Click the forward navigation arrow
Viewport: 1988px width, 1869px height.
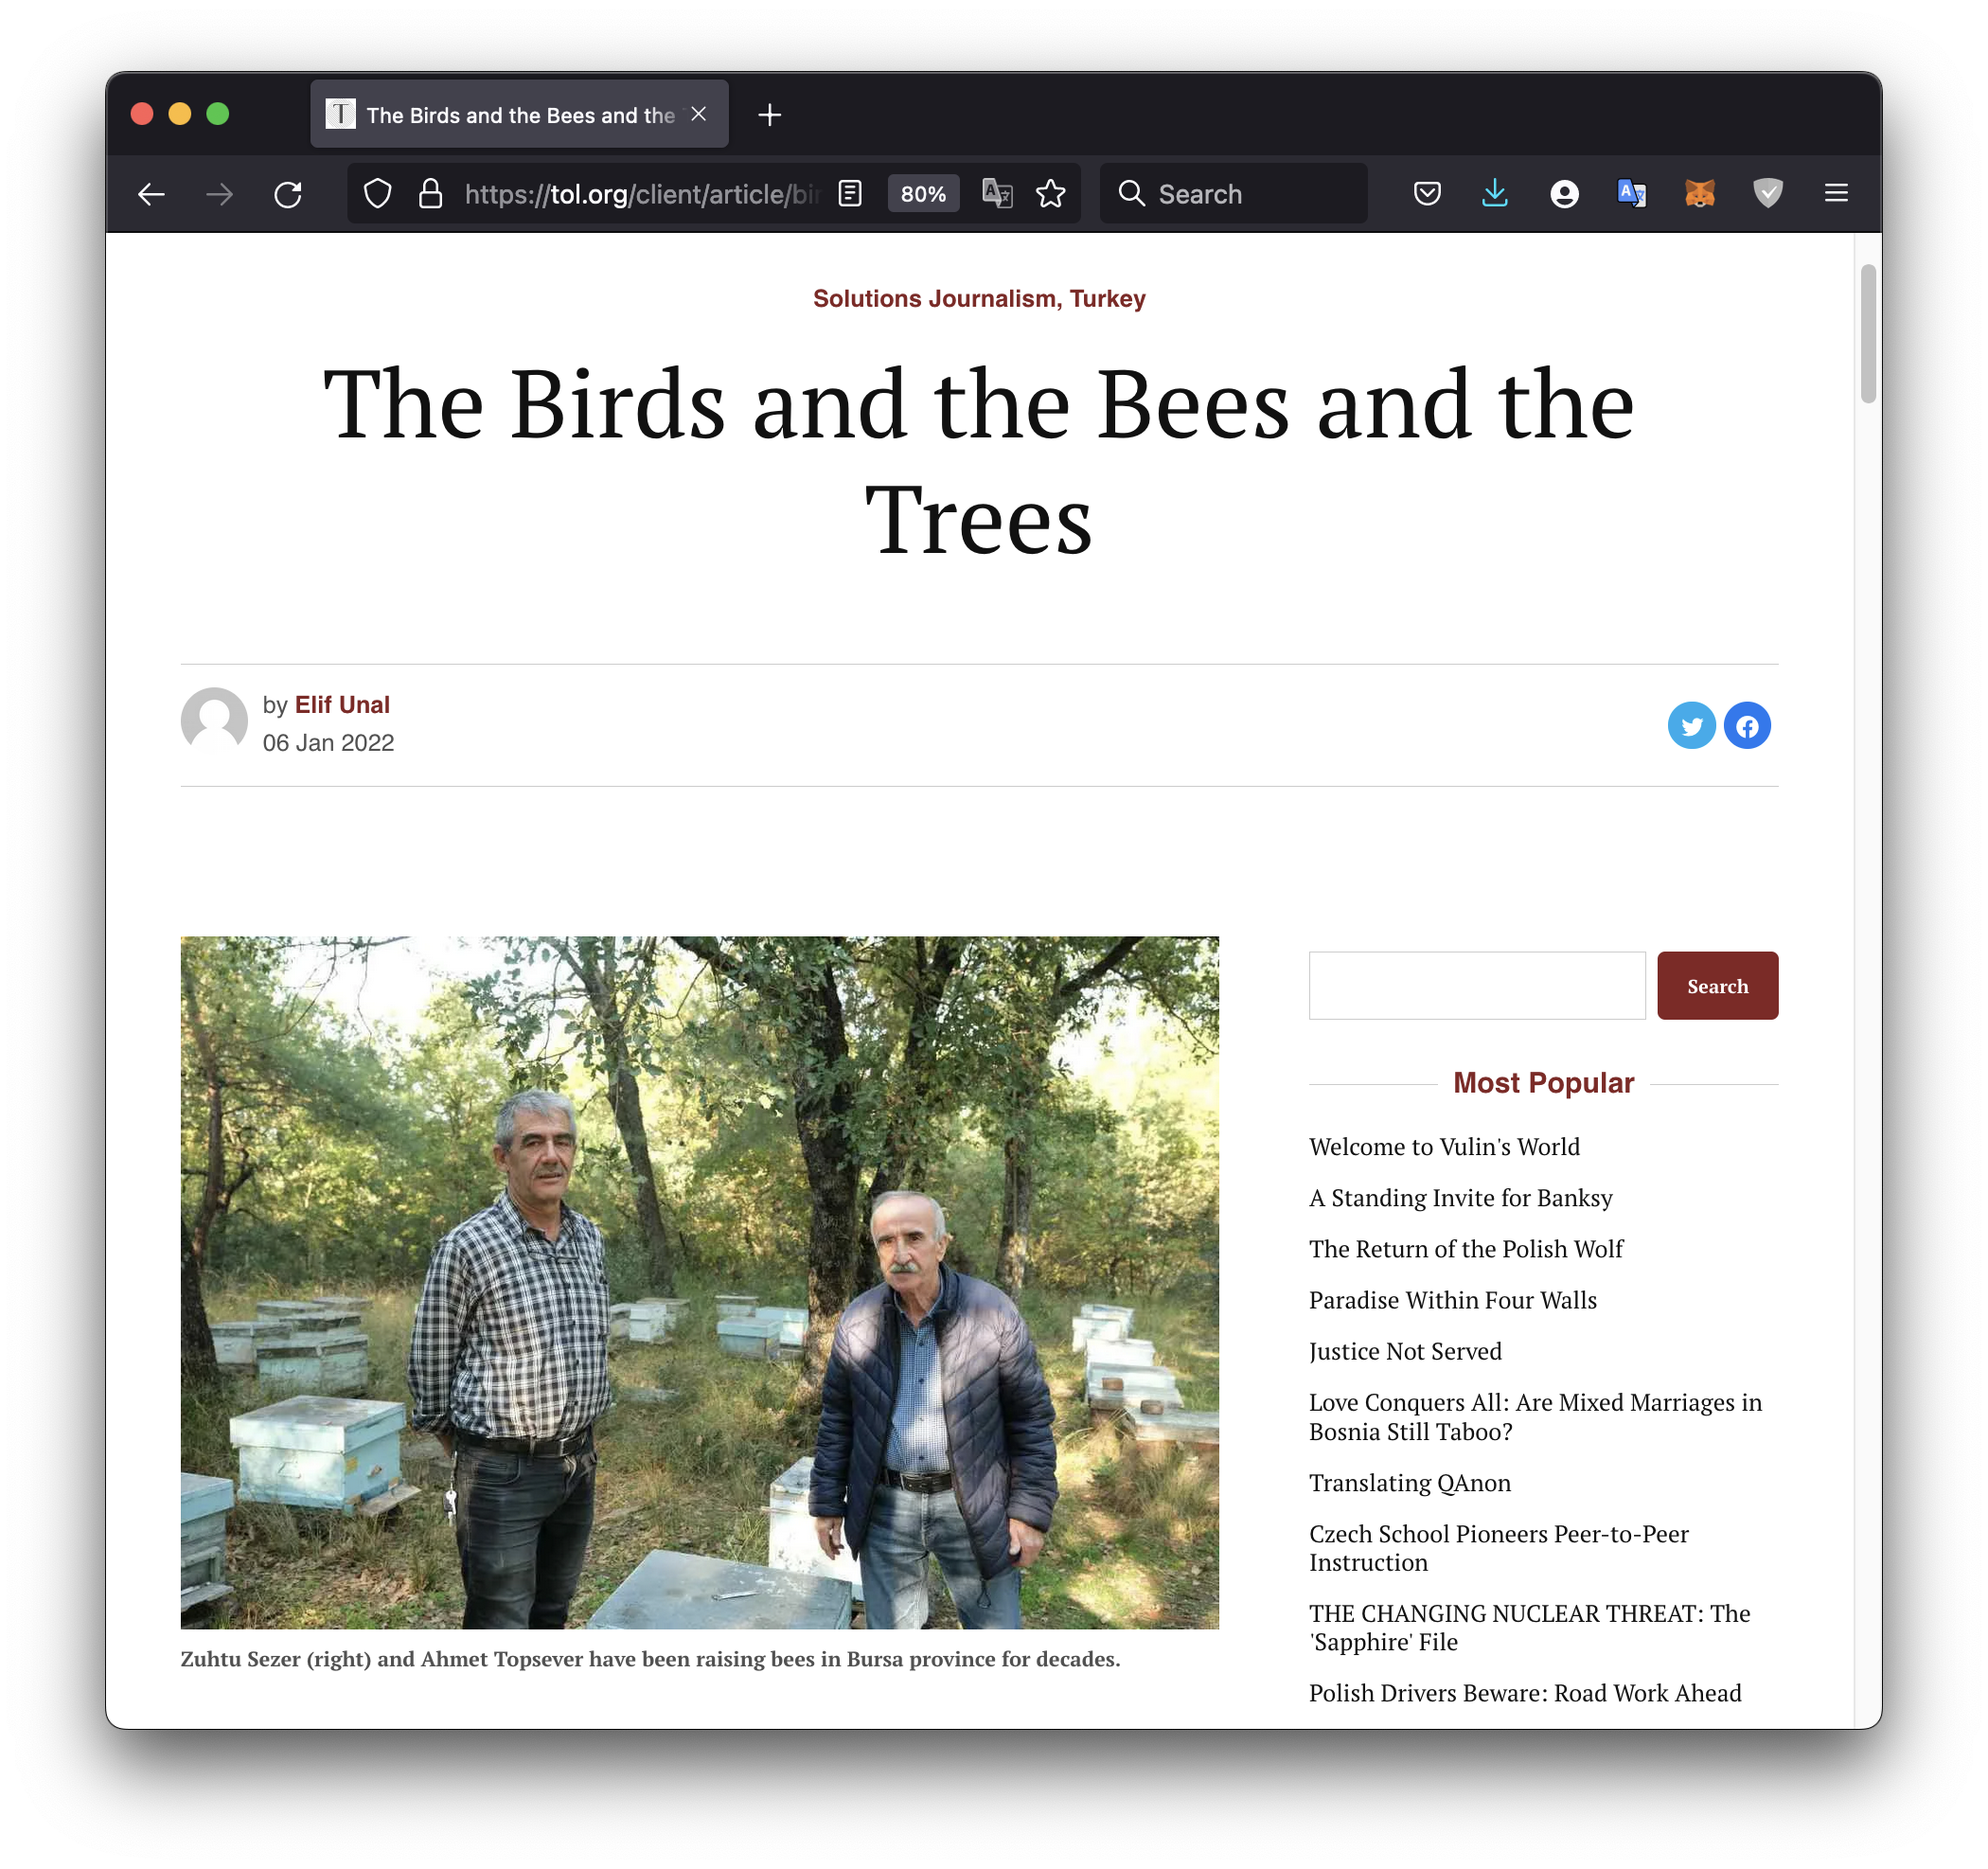[219, 194]
